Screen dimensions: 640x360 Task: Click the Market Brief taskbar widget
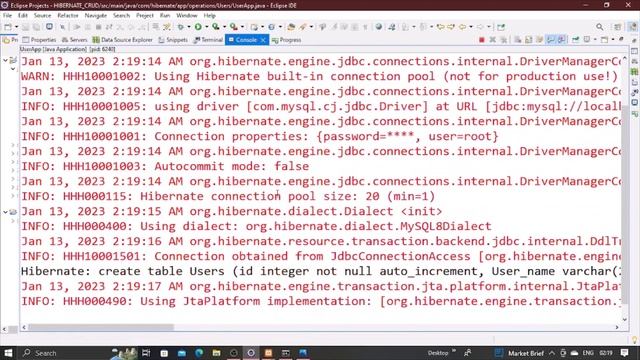[520, 353]
